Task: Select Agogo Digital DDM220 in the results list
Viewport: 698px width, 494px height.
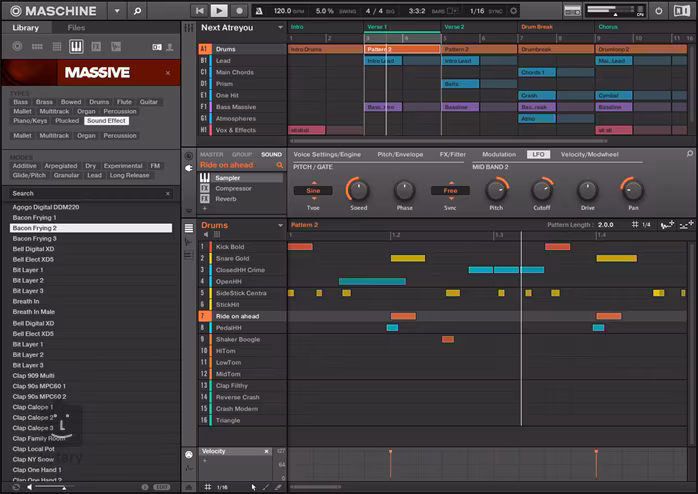Action: 91,207
